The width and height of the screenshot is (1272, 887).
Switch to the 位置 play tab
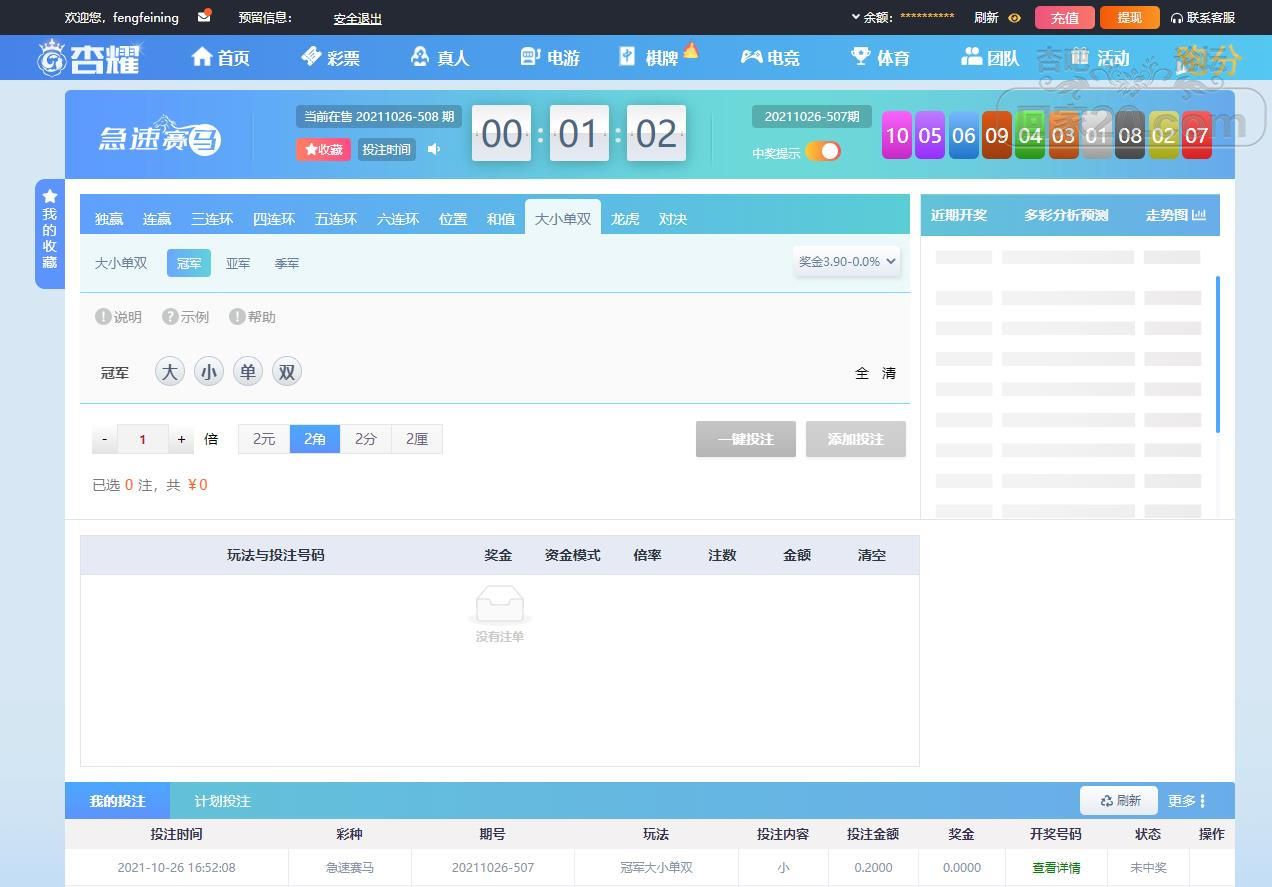coord(453,219)
